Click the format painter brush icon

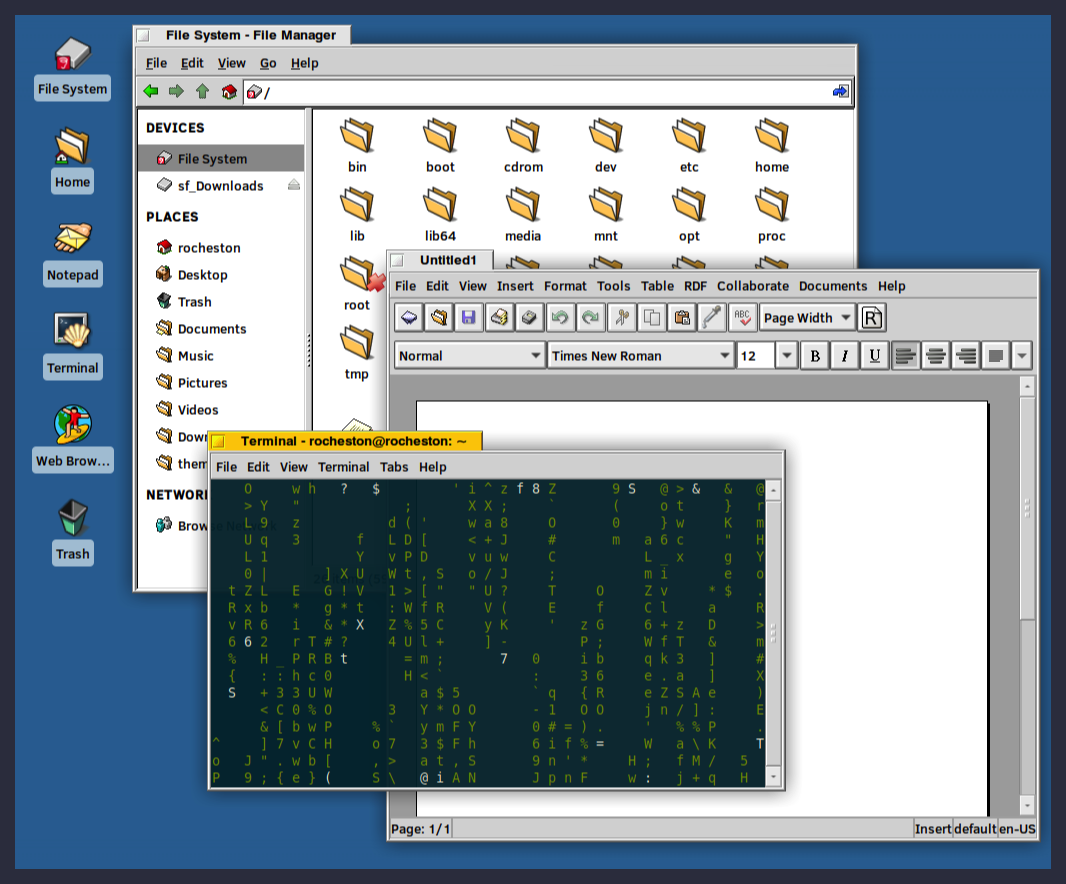[x=712, y=318]
